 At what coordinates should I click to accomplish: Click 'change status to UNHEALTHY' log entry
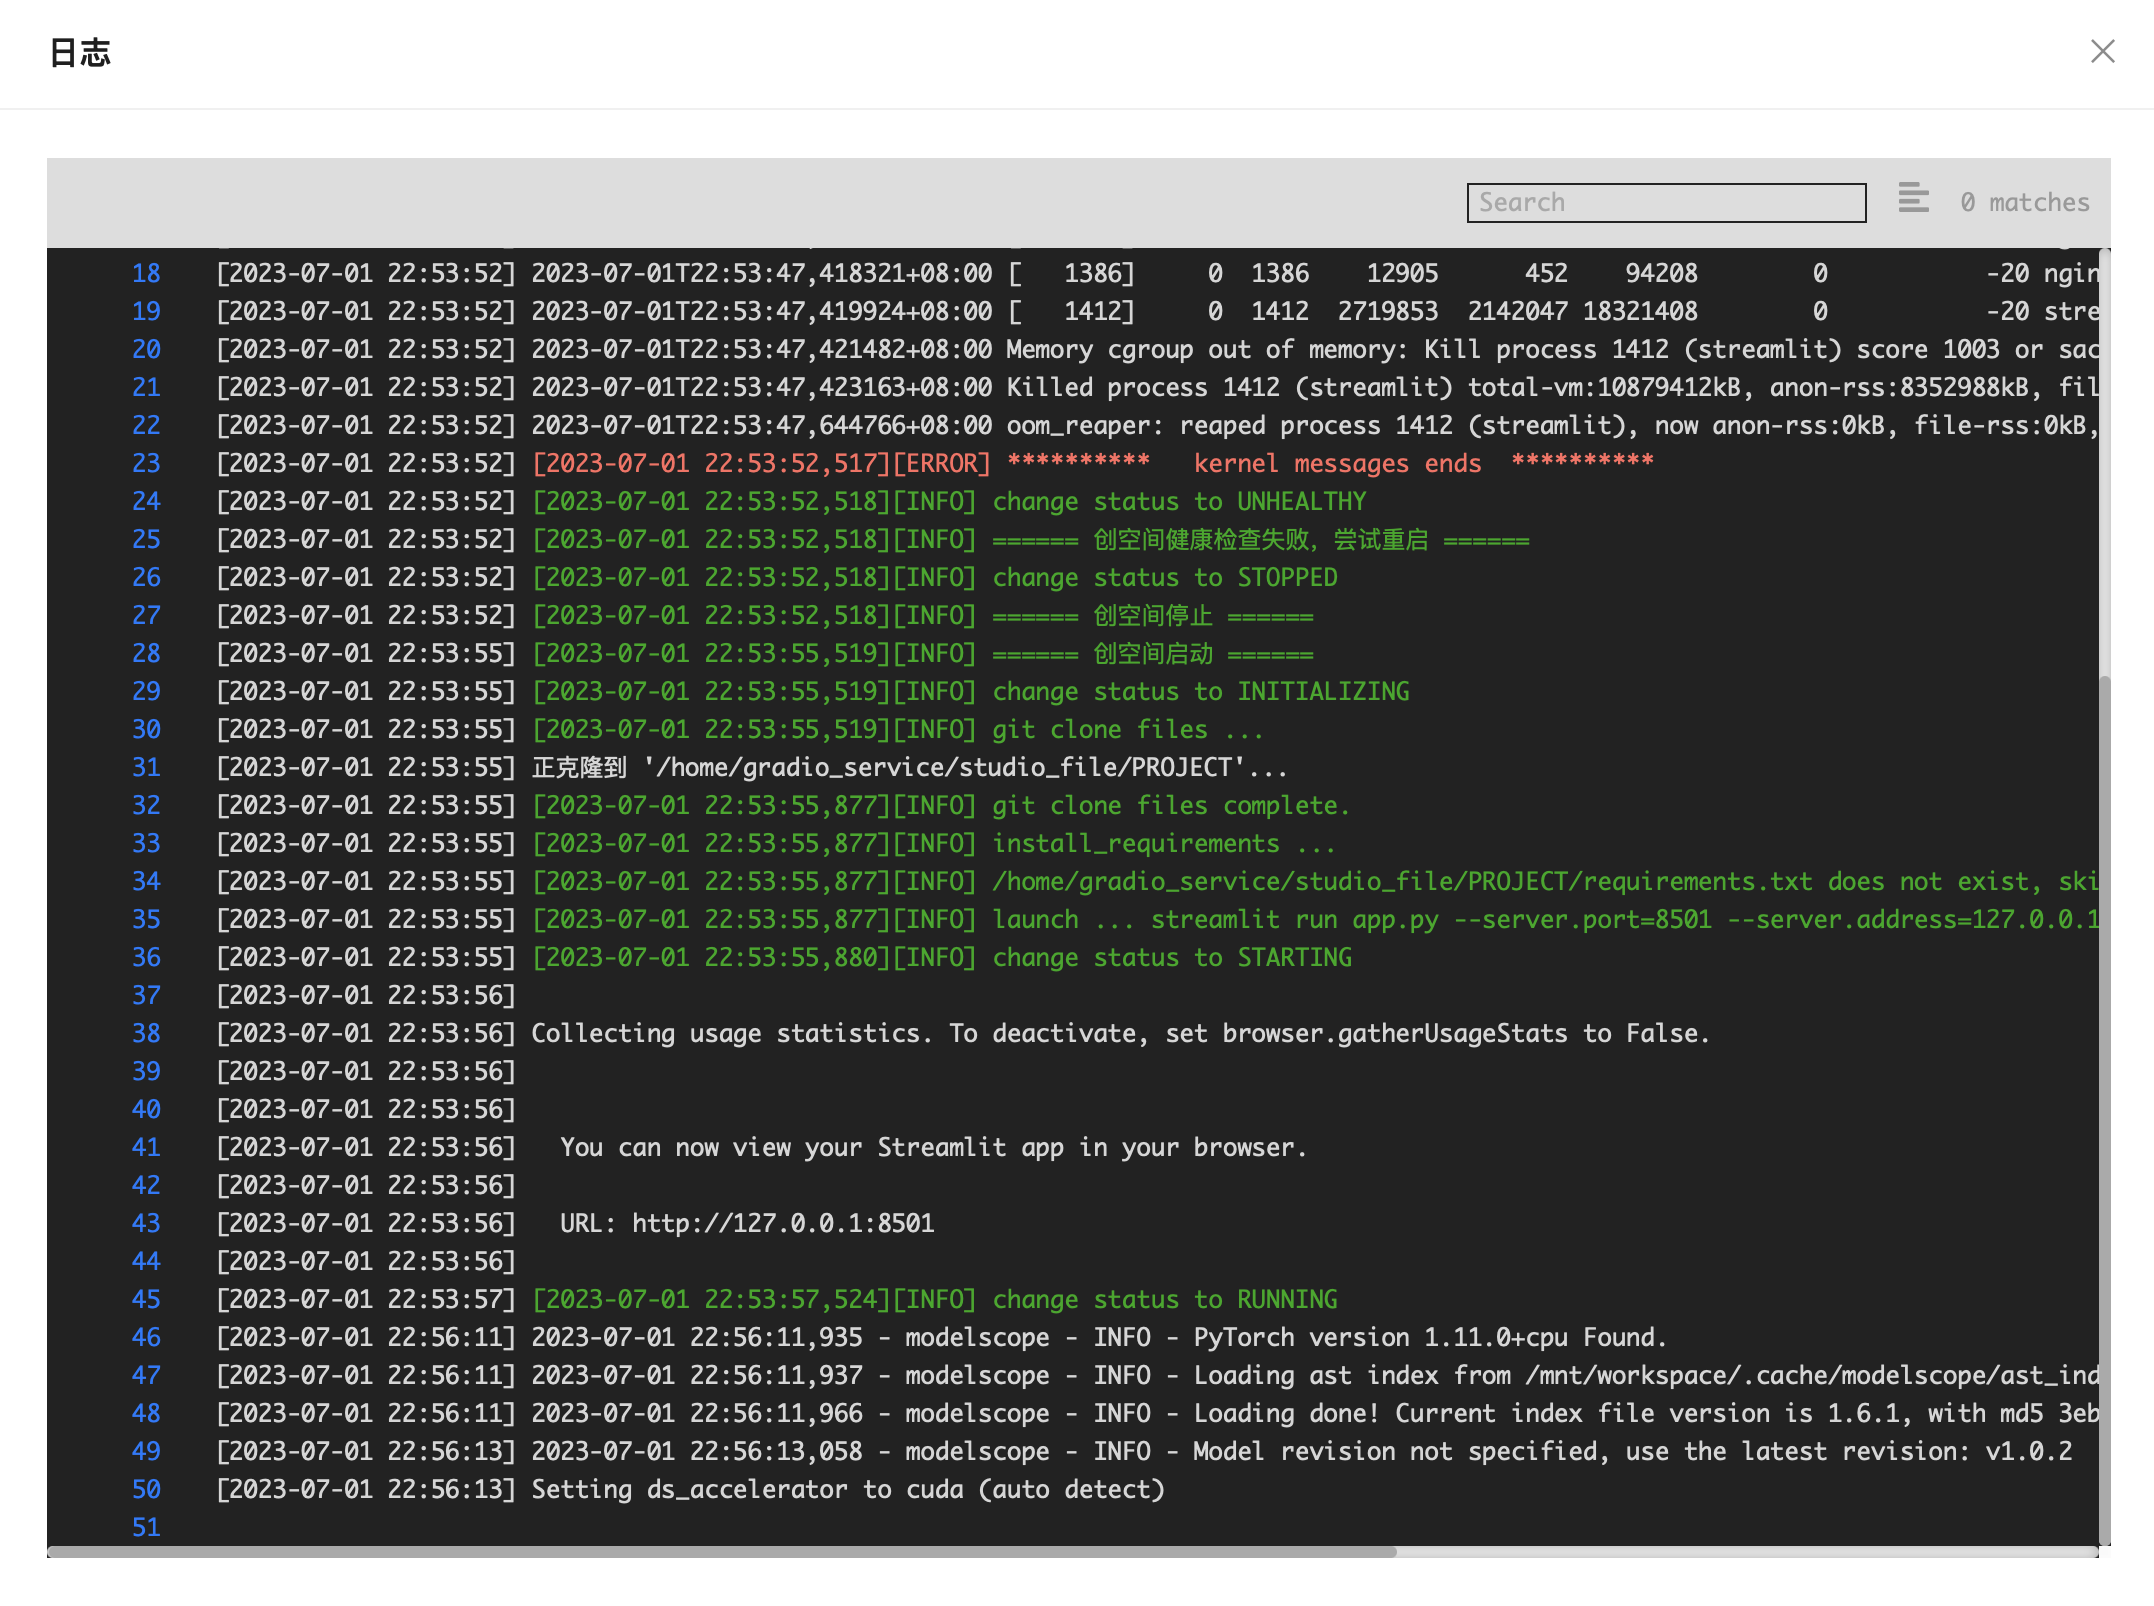coord(1179,502)
